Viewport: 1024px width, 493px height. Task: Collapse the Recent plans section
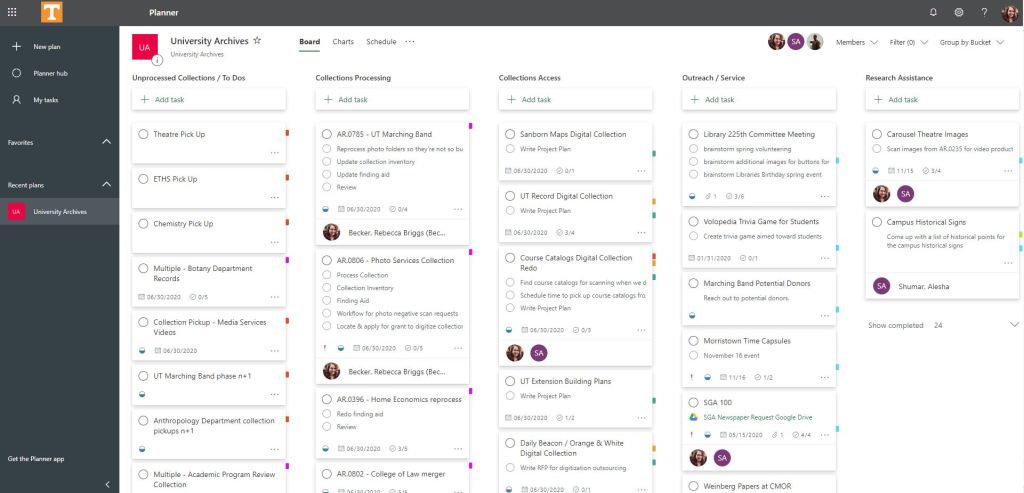click(106, 185)
